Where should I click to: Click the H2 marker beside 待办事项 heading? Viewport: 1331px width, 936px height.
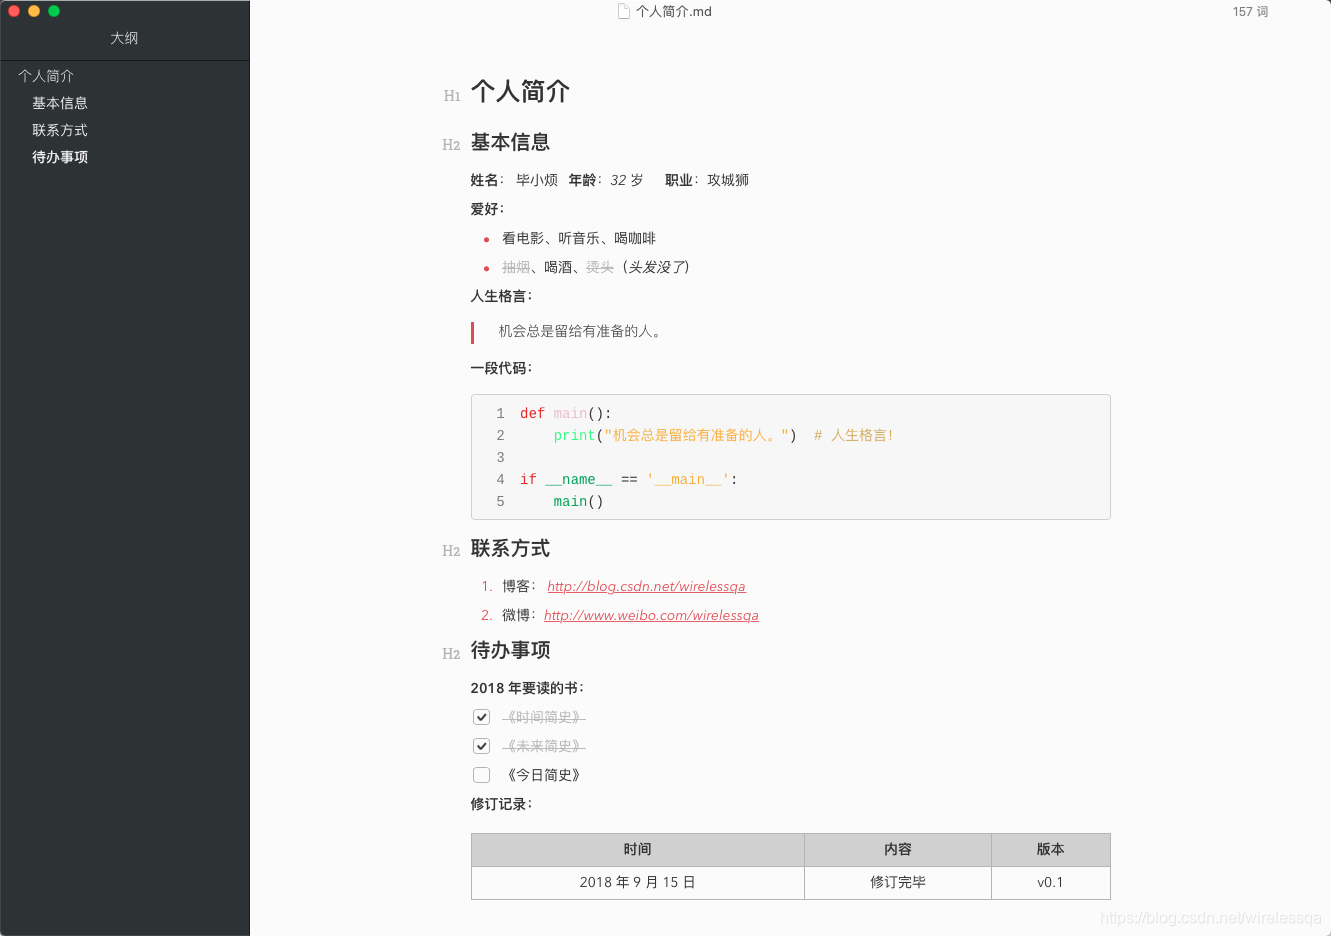451,653
